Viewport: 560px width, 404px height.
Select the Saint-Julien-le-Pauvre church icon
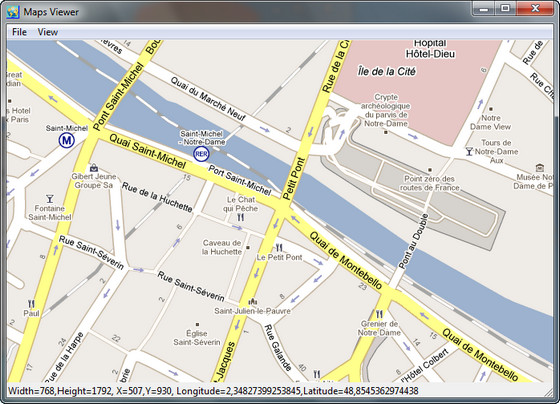click(x=252, y=302)
